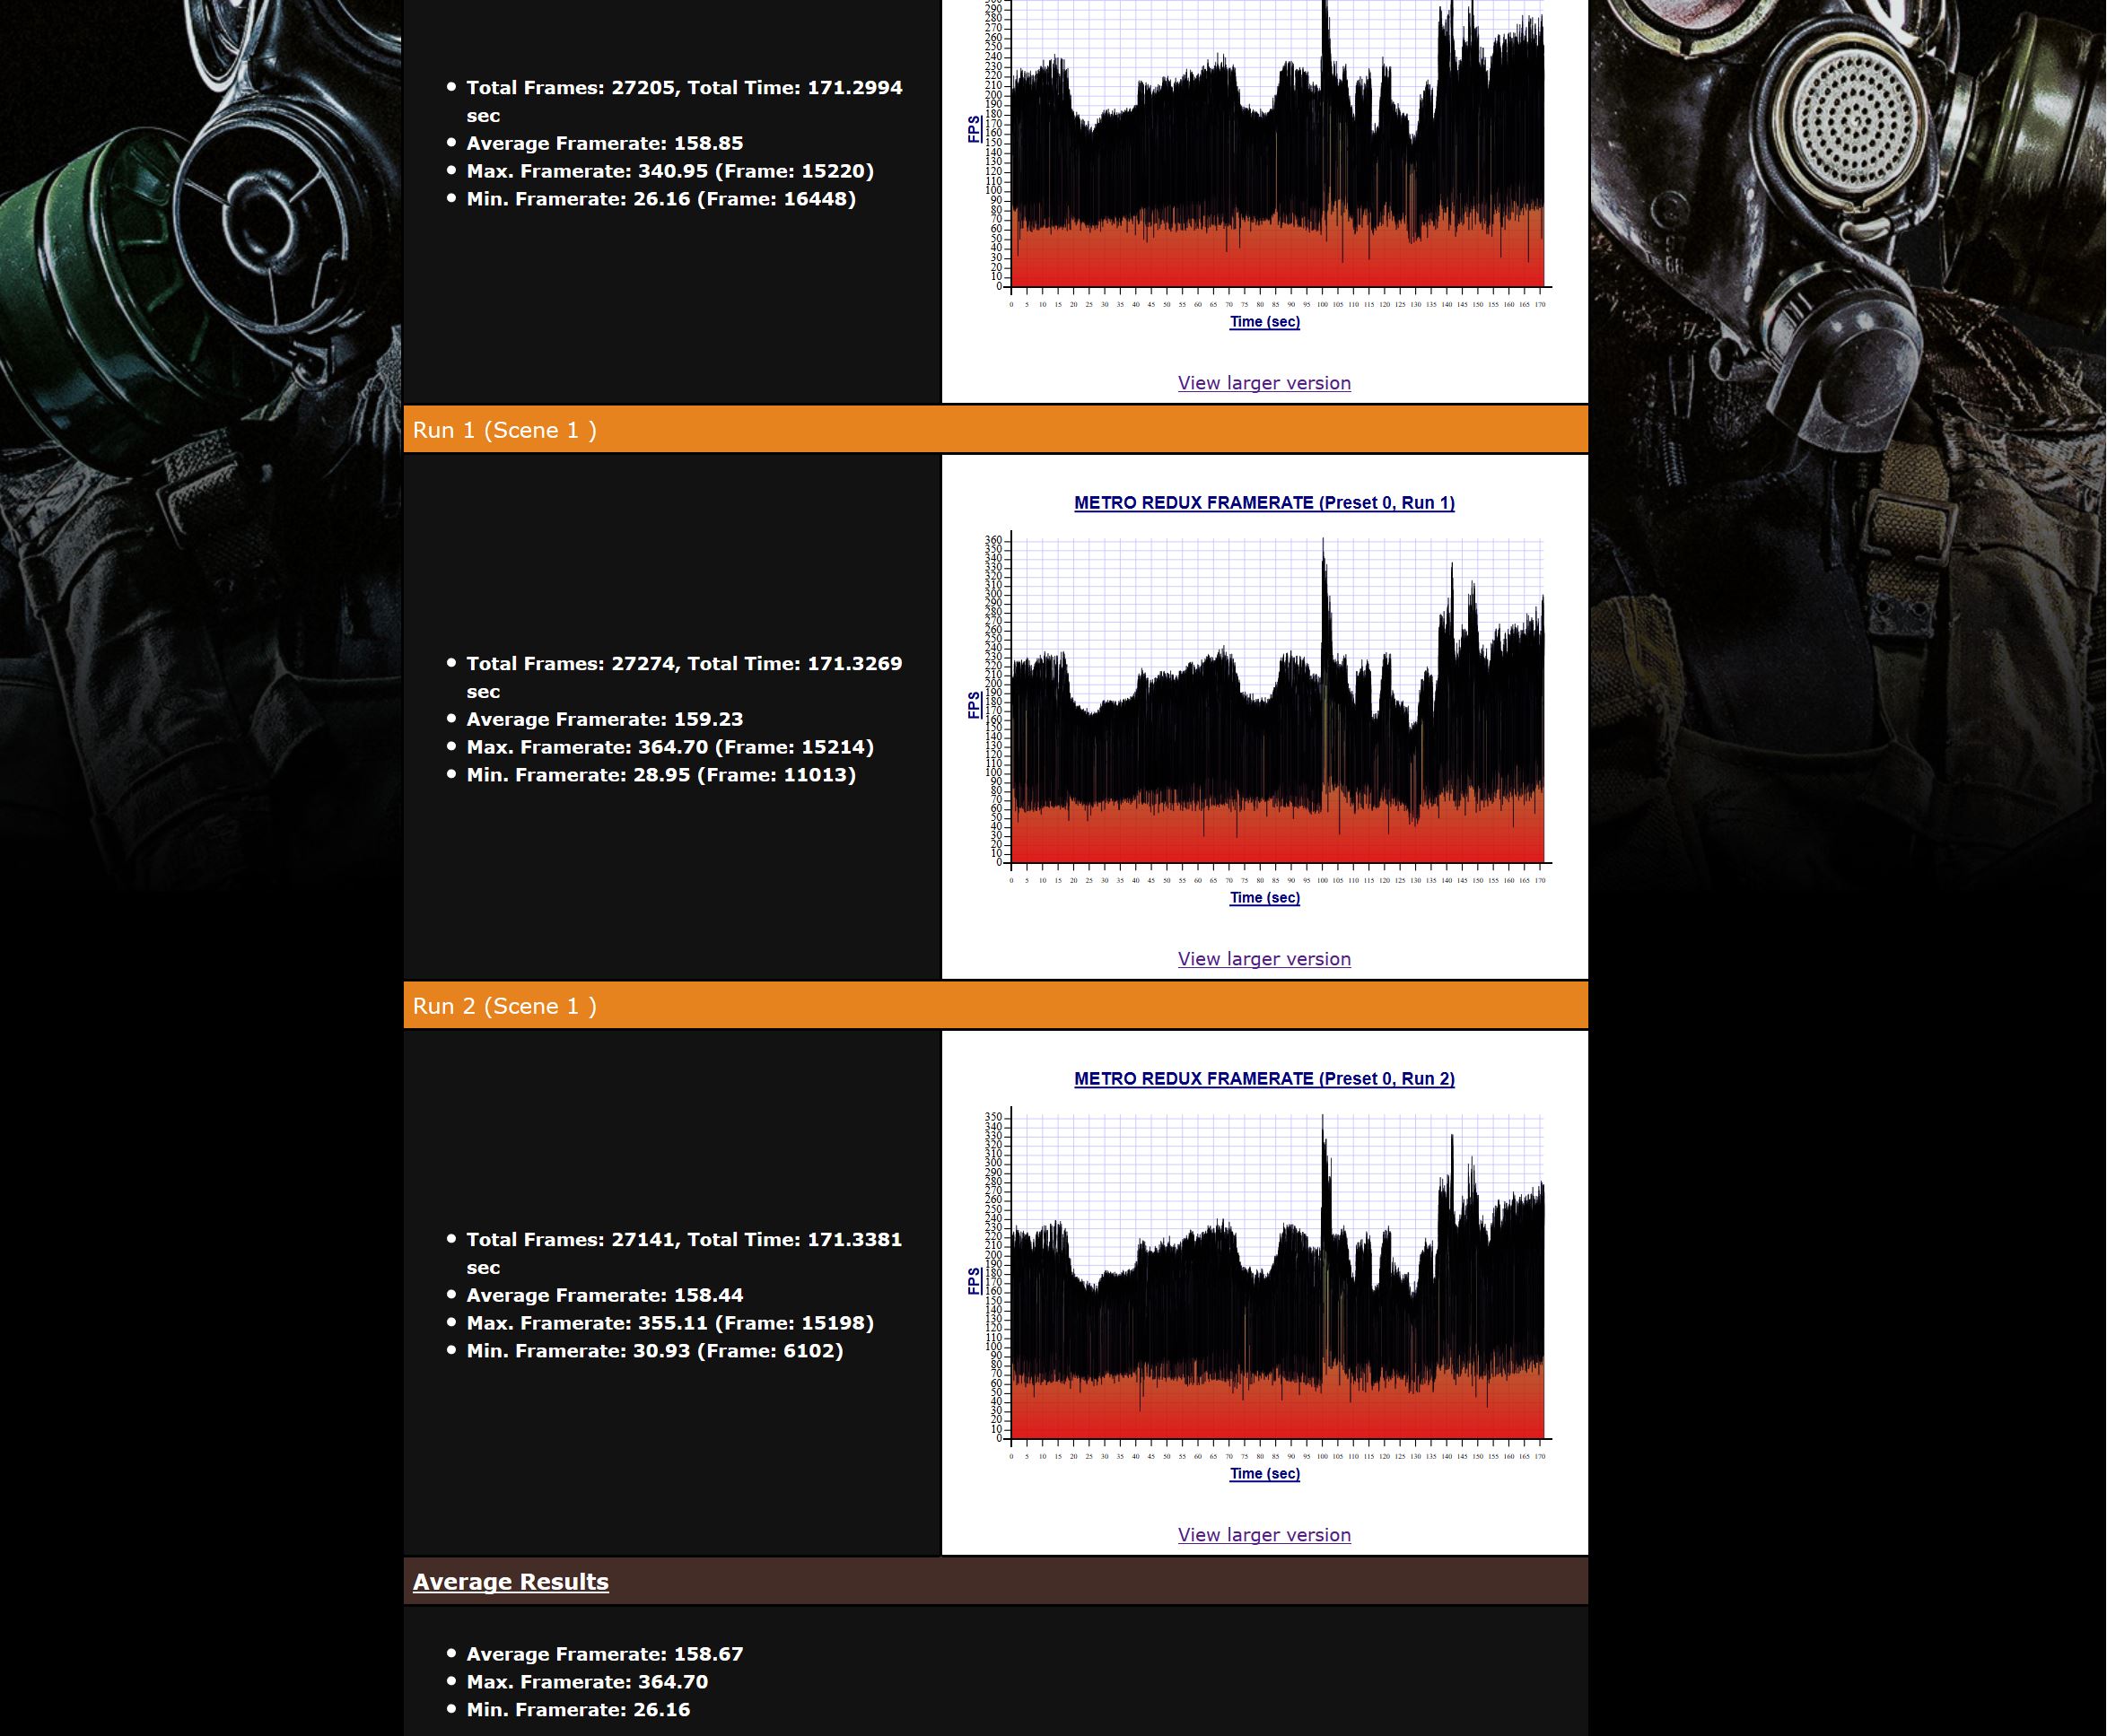Click Time (sec) label under Run 1 chart
This screenshot has width=2107, height=1736.
pos(1264,897)
